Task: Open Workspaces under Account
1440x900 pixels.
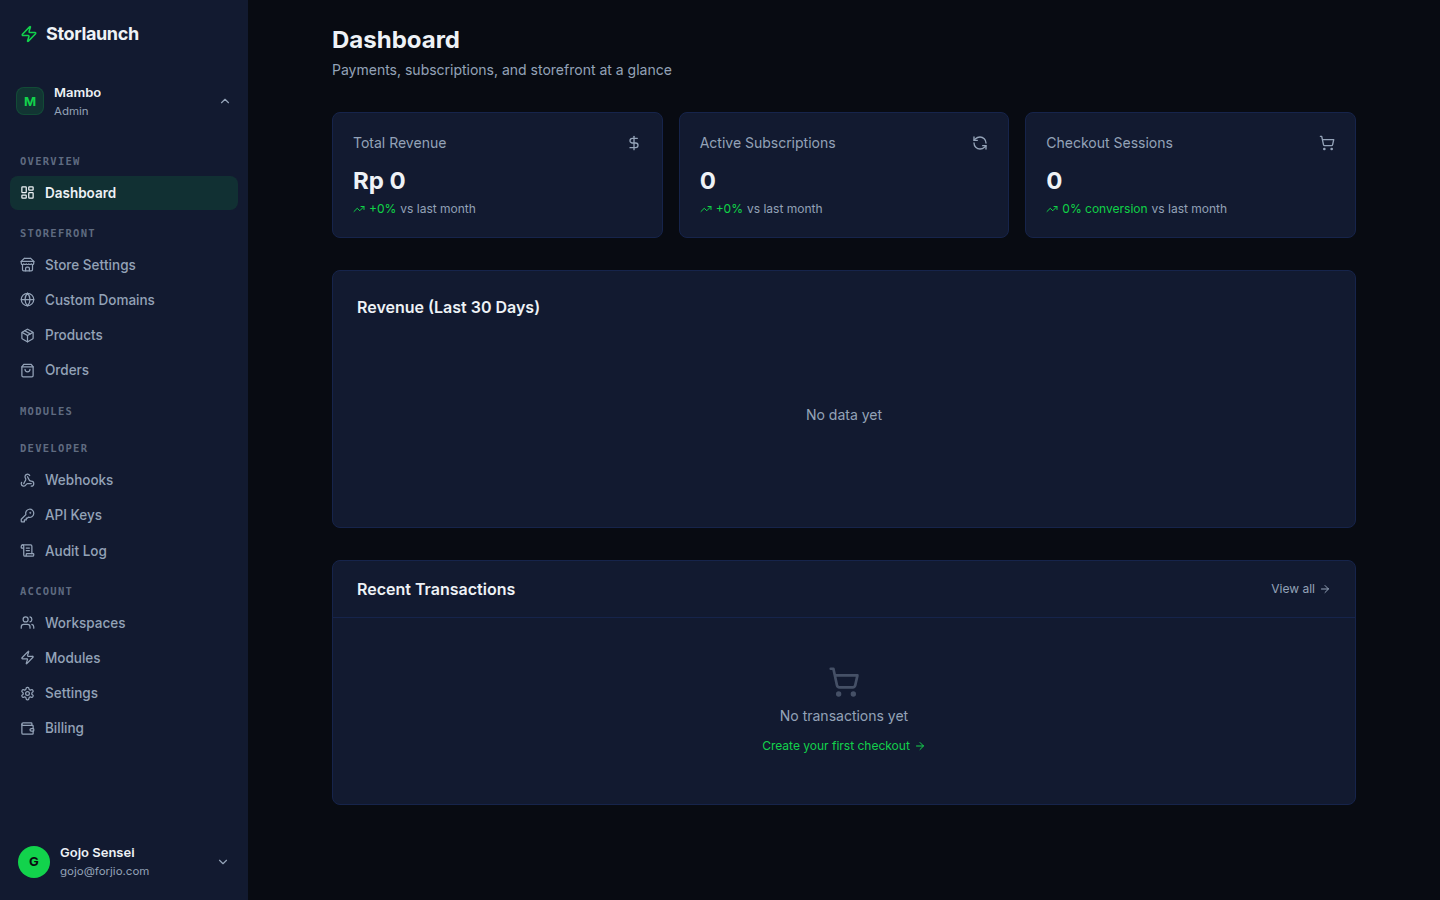Action: [124, 623]
